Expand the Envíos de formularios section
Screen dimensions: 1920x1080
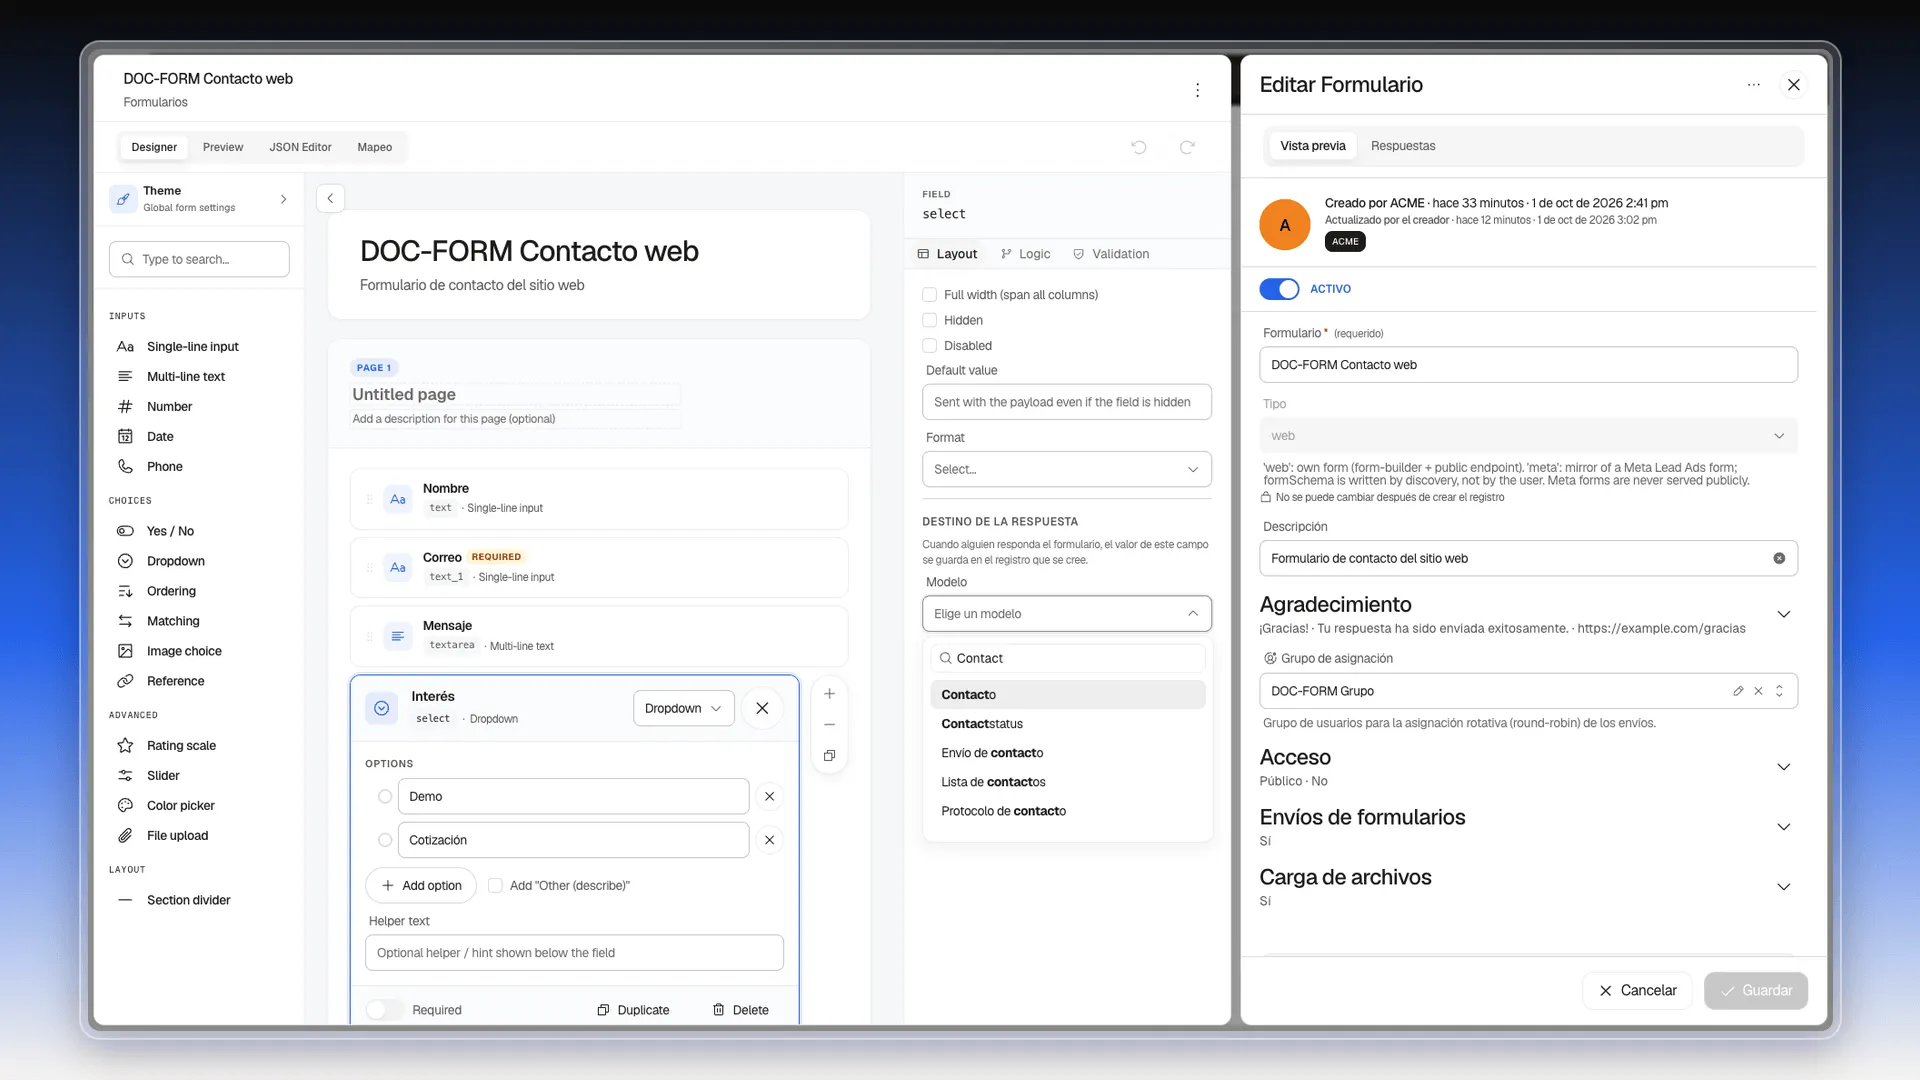pyautogui.click(x=1783, y=827)
